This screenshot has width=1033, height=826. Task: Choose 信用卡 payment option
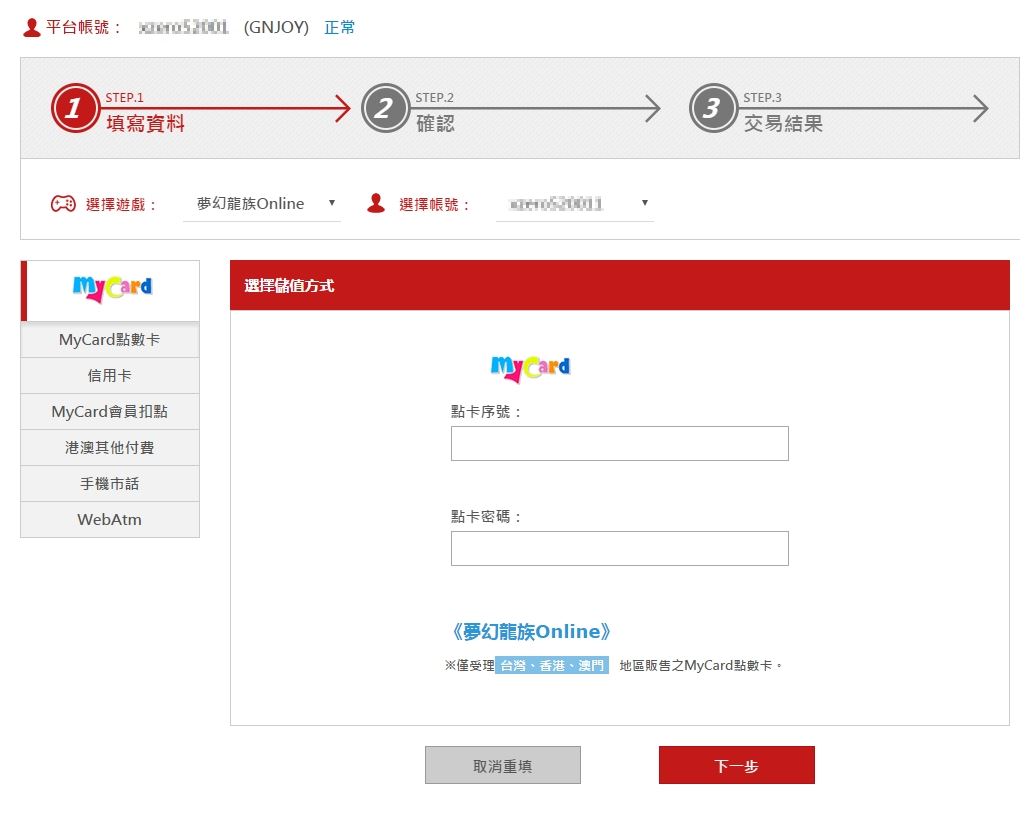pyautogui.click(x=110, y=375)
